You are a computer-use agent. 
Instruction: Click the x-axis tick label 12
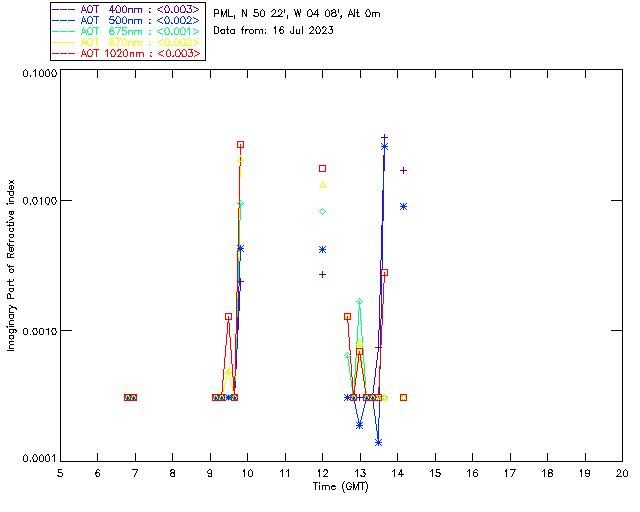(x=322, y=473)
